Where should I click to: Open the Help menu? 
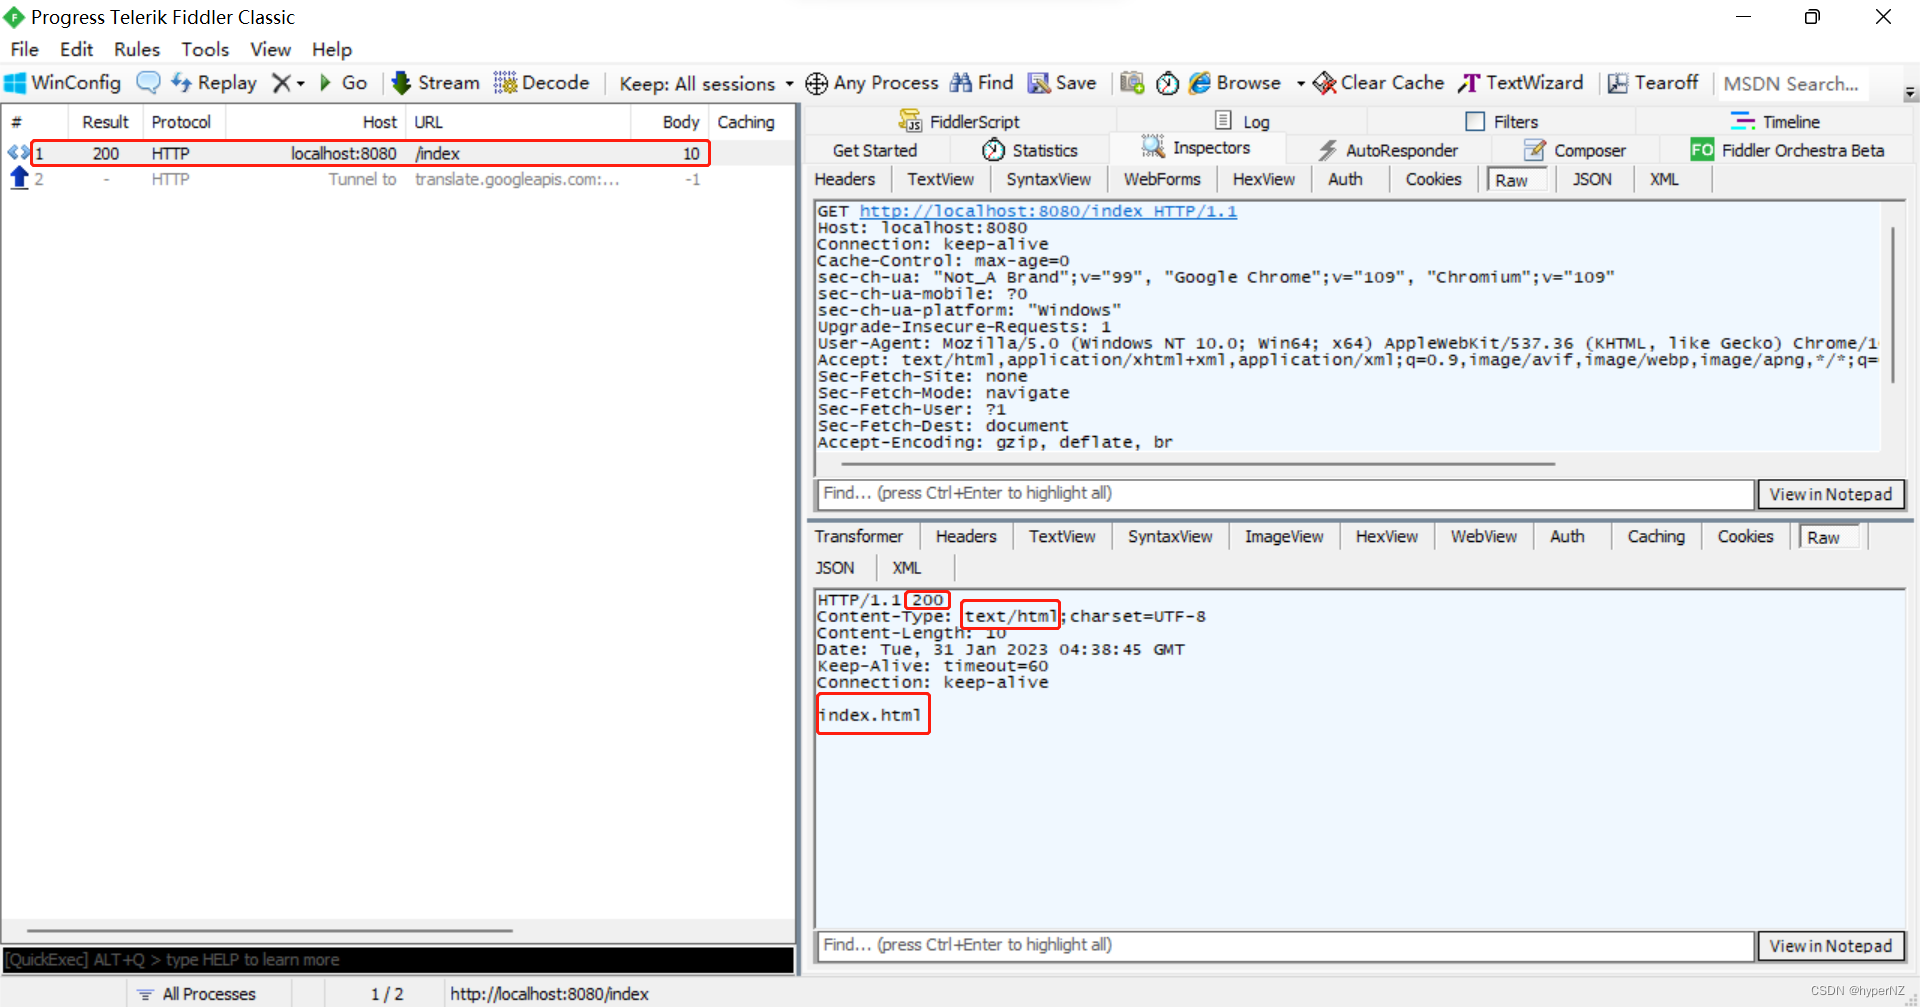(x=332, y=49)
